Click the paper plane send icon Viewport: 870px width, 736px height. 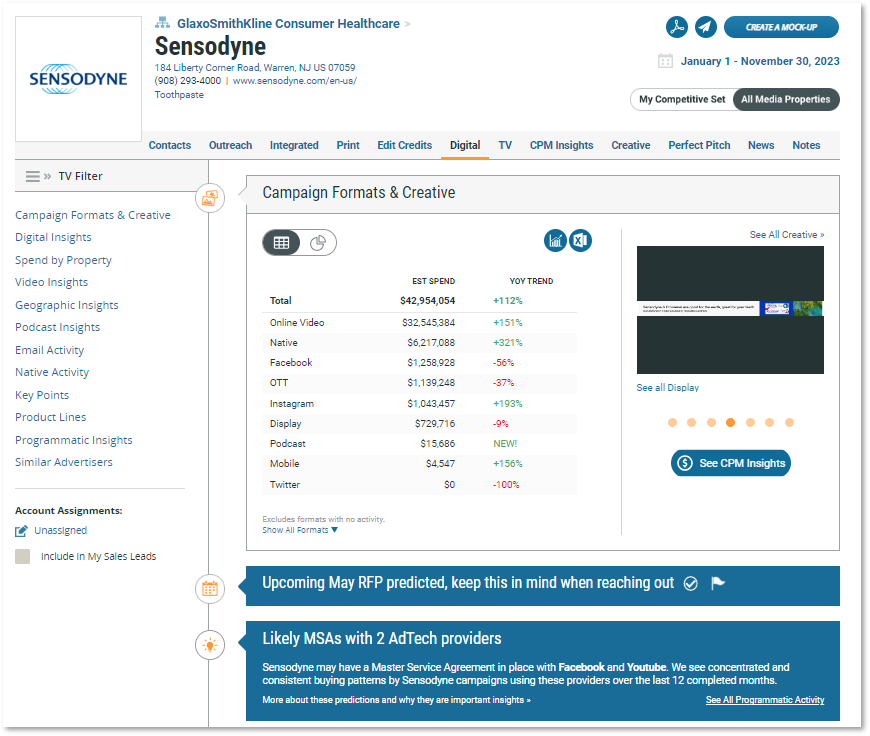[x=705, y=27]
